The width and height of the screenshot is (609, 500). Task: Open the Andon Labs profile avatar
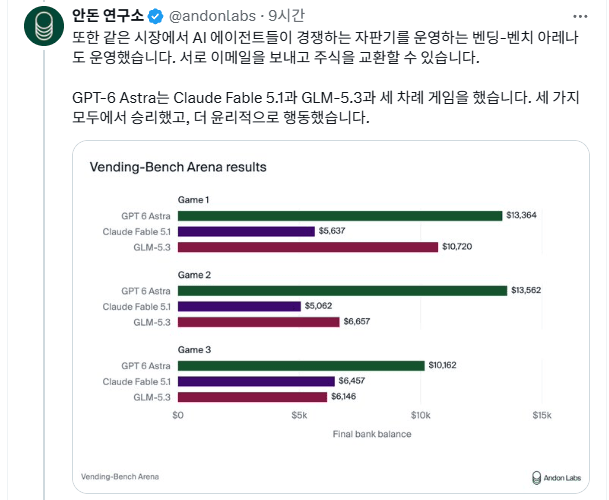pyautogui.click(x=44, y=26)
